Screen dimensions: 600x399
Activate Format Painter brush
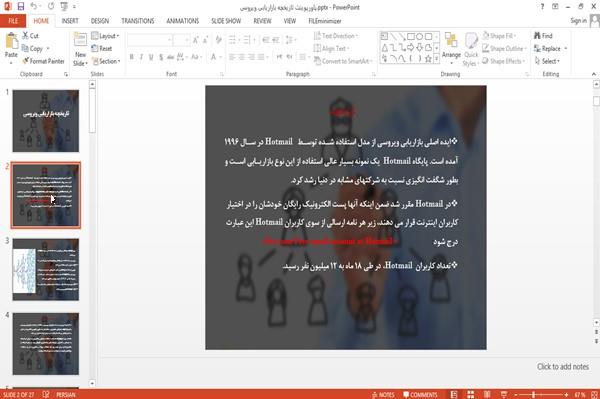coord(43,61)
